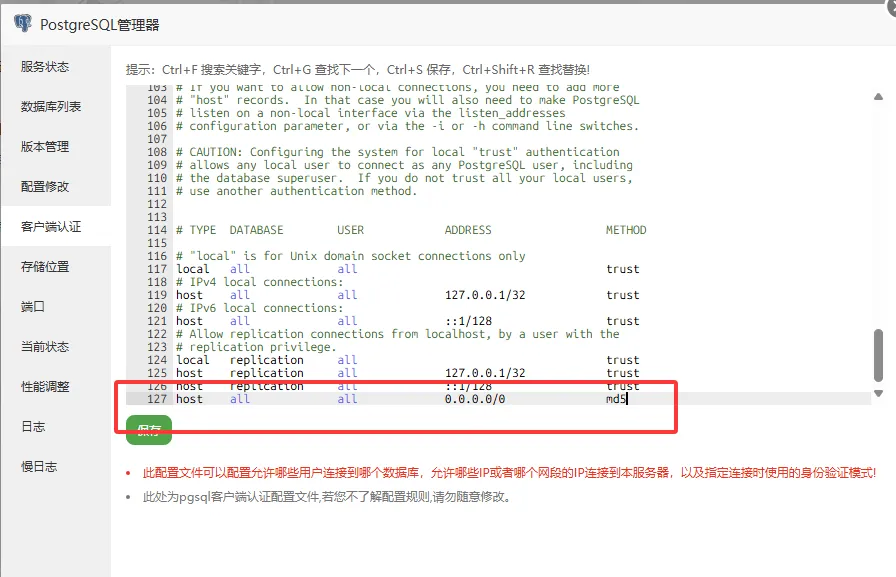The image size is (896, 577).
Task: Click 127.0.0.1/32 on line 119
Action: (x=485, y=295)
